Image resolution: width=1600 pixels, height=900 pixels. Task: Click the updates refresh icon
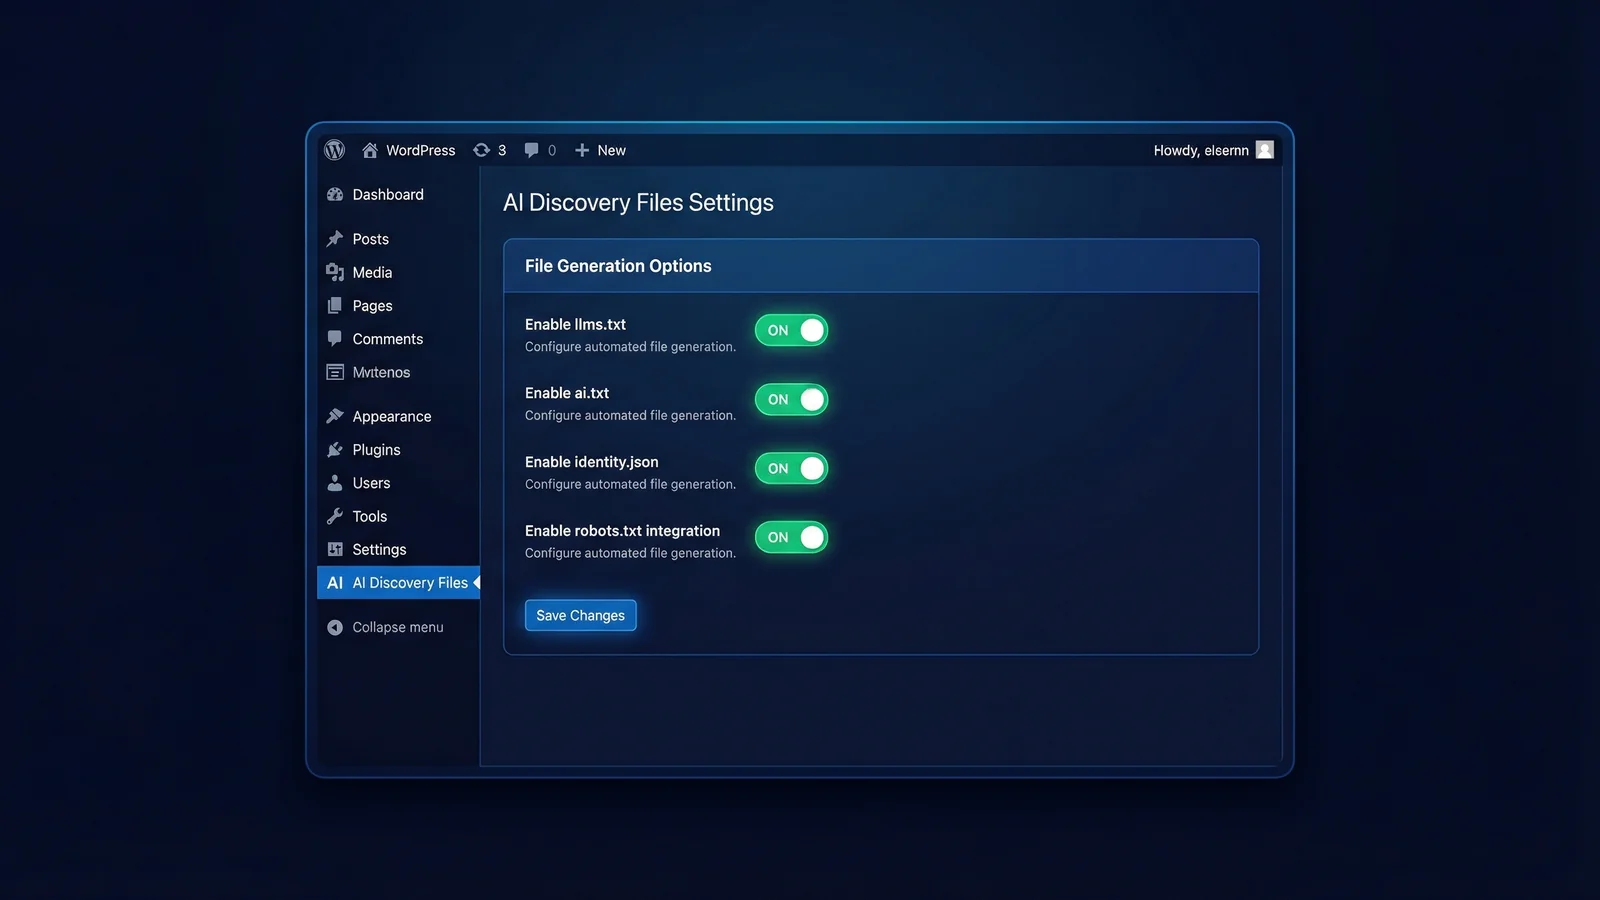pyautogui.click(x=482, y=150)
